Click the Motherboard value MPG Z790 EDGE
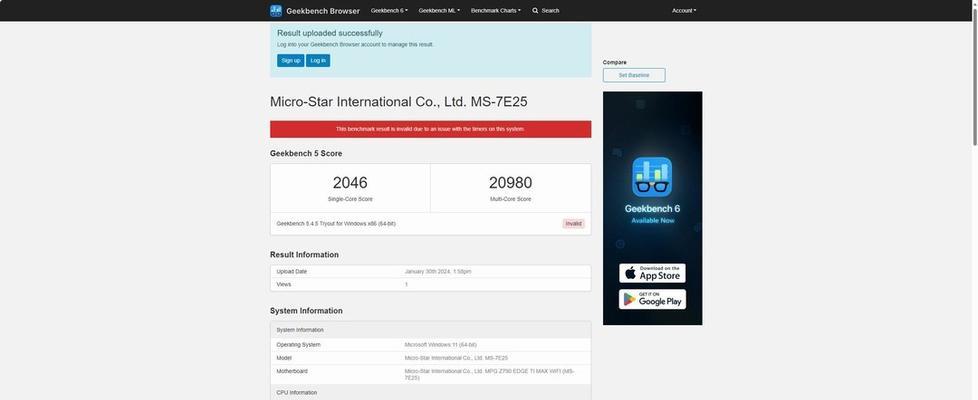The height and width of the screenshot is (400, 978). coord(490,374)
